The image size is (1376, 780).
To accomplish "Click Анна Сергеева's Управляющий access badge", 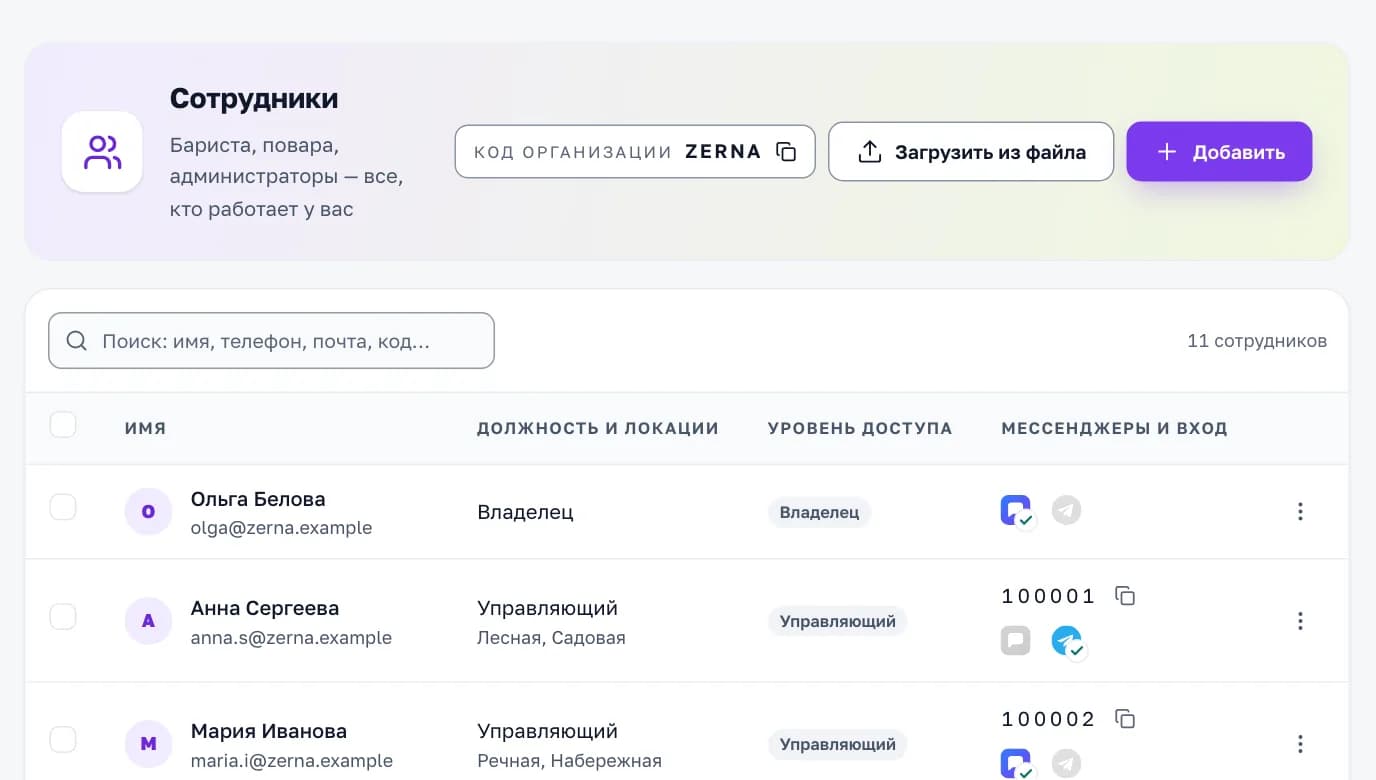I will [837, 621].
